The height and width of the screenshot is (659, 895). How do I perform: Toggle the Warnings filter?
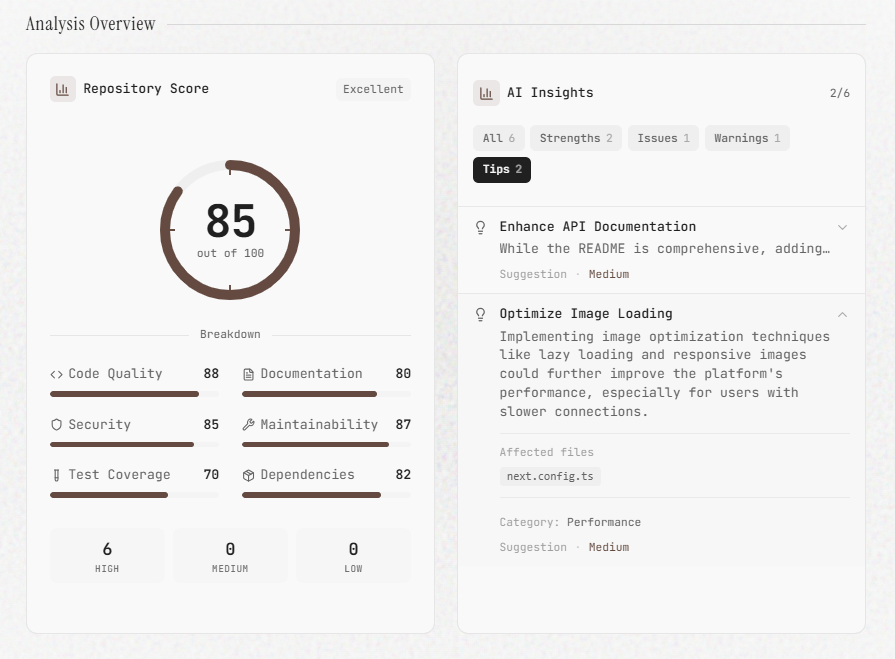coord(747,138)
